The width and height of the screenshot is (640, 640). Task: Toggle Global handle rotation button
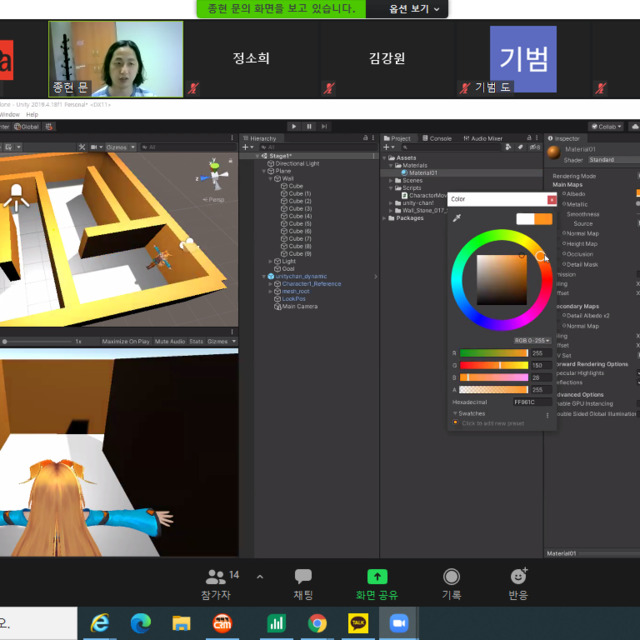26,127
